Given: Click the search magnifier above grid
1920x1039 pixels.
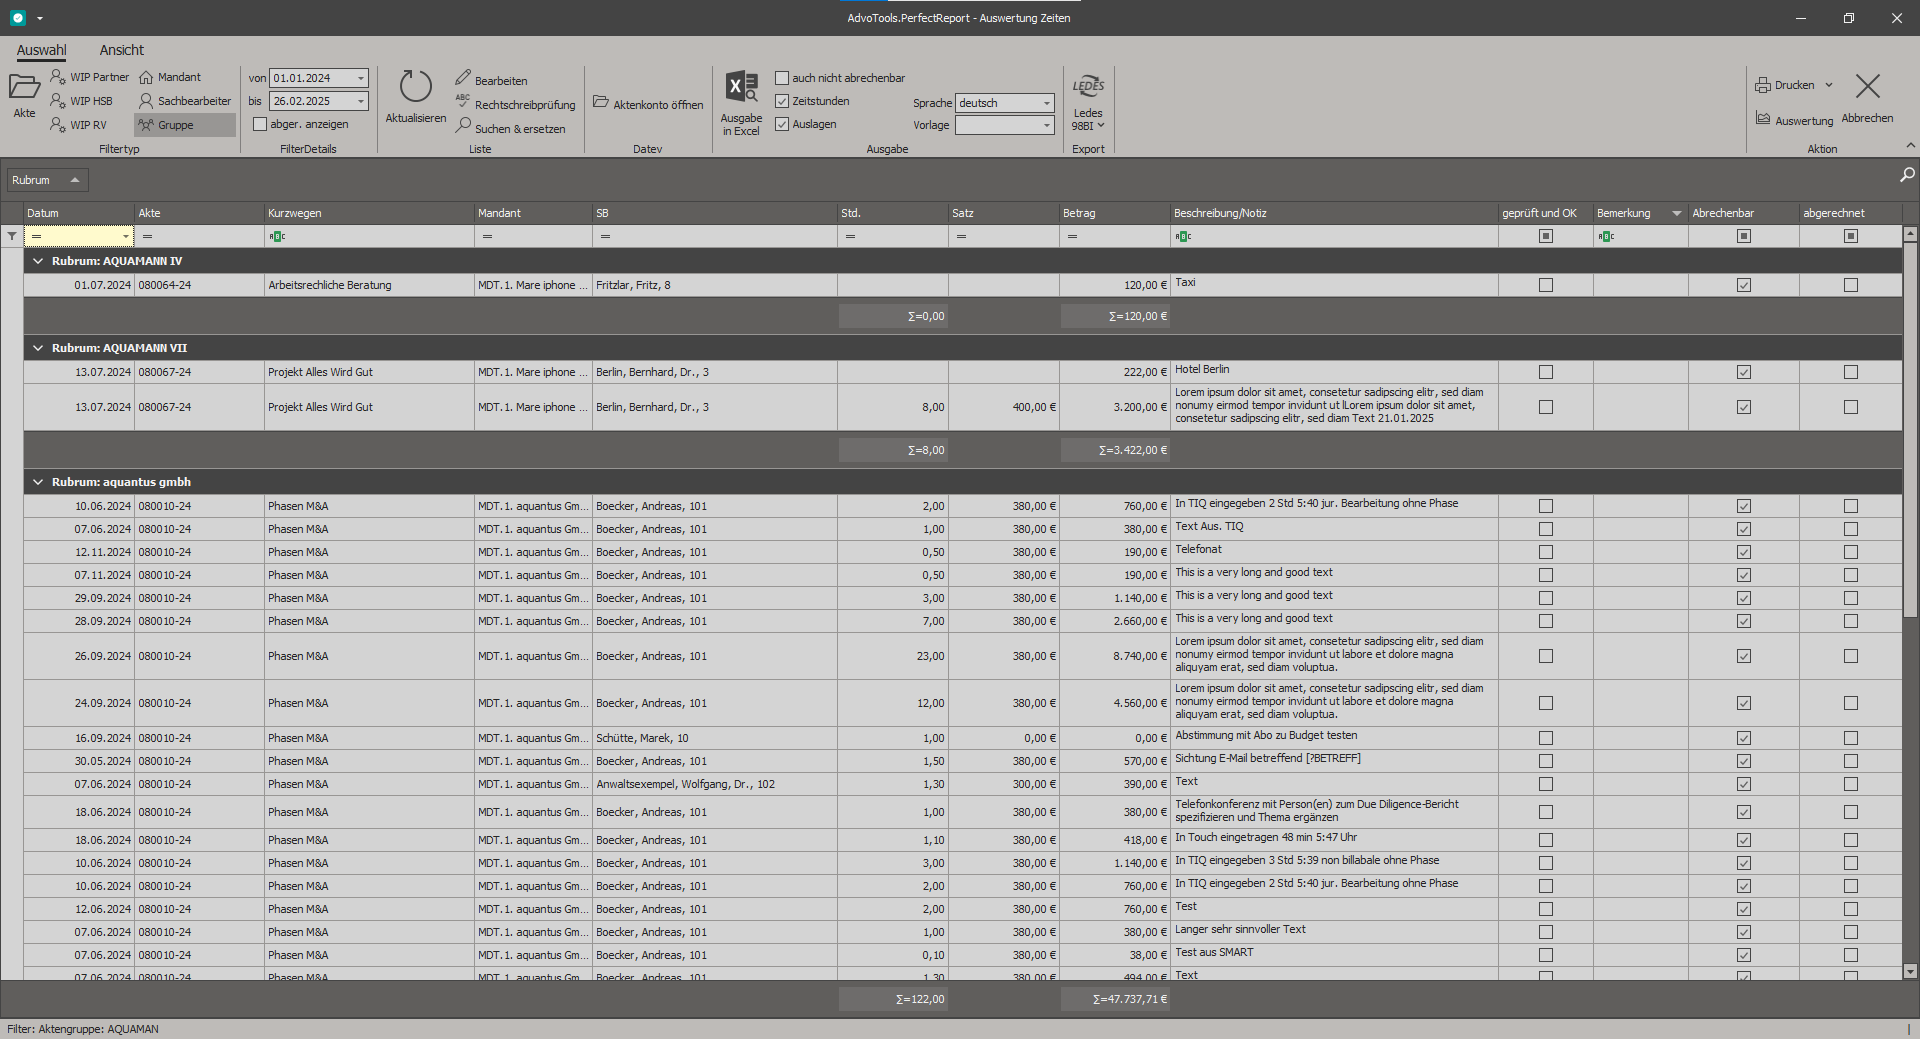Looking at the screenshot, I should click(x=1907, y=175).
